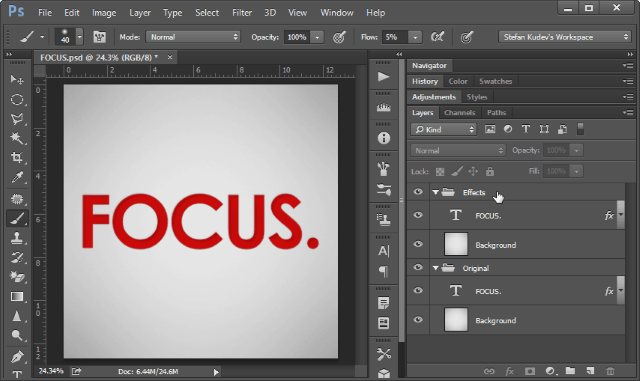640x381 pixels.
Task: Hide the FOCUS. layer in Effects group
Action: [418, 215]
